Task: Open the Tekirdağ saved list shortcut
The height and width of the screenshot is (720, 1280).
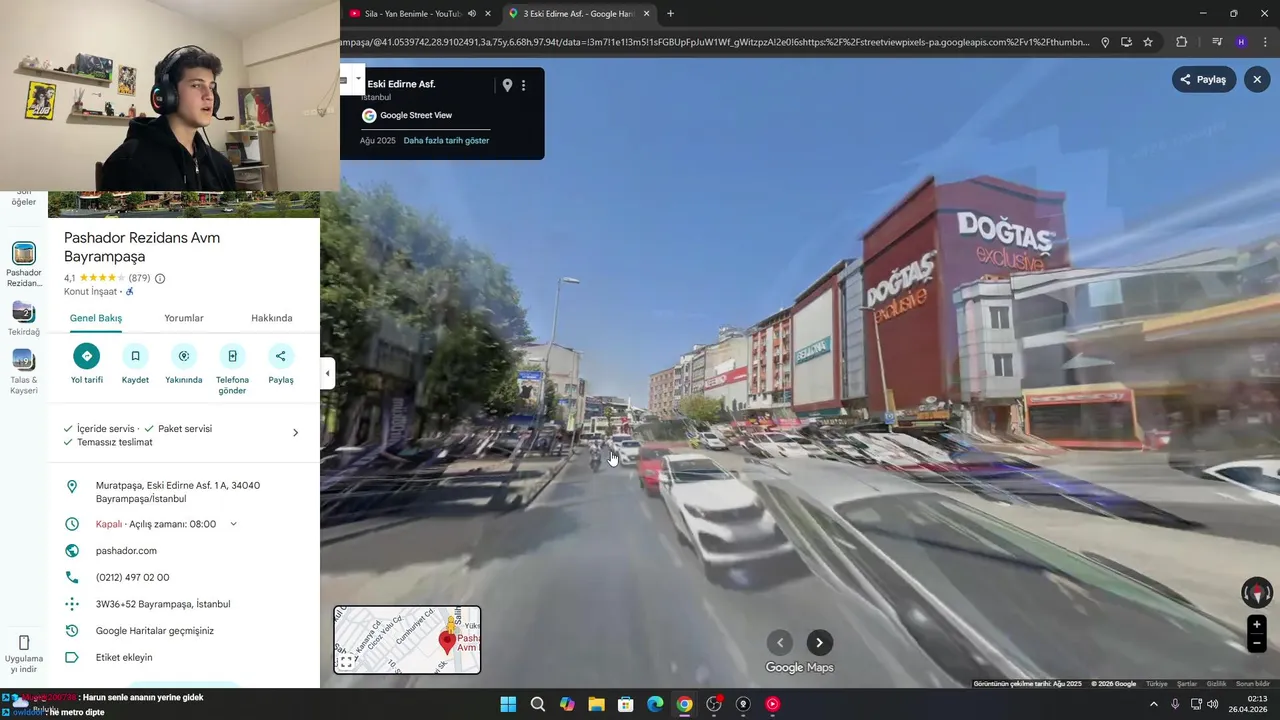Action: [24, 319]
